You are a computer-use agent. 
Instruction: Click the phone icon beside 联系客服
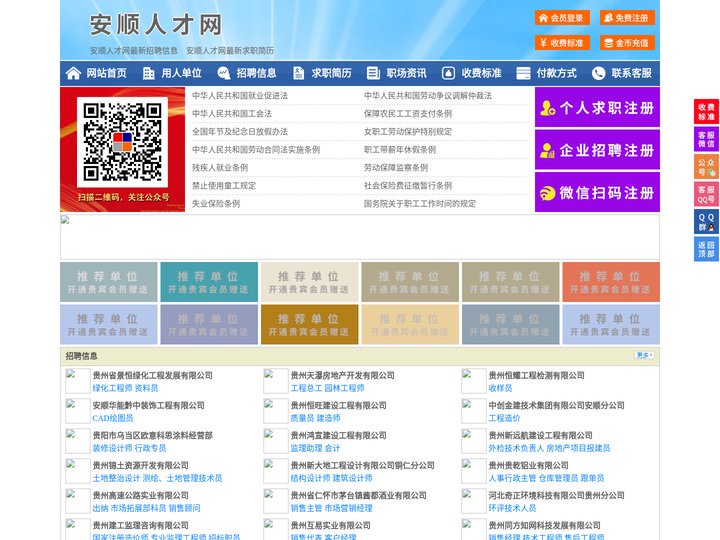tap(598, 73)
